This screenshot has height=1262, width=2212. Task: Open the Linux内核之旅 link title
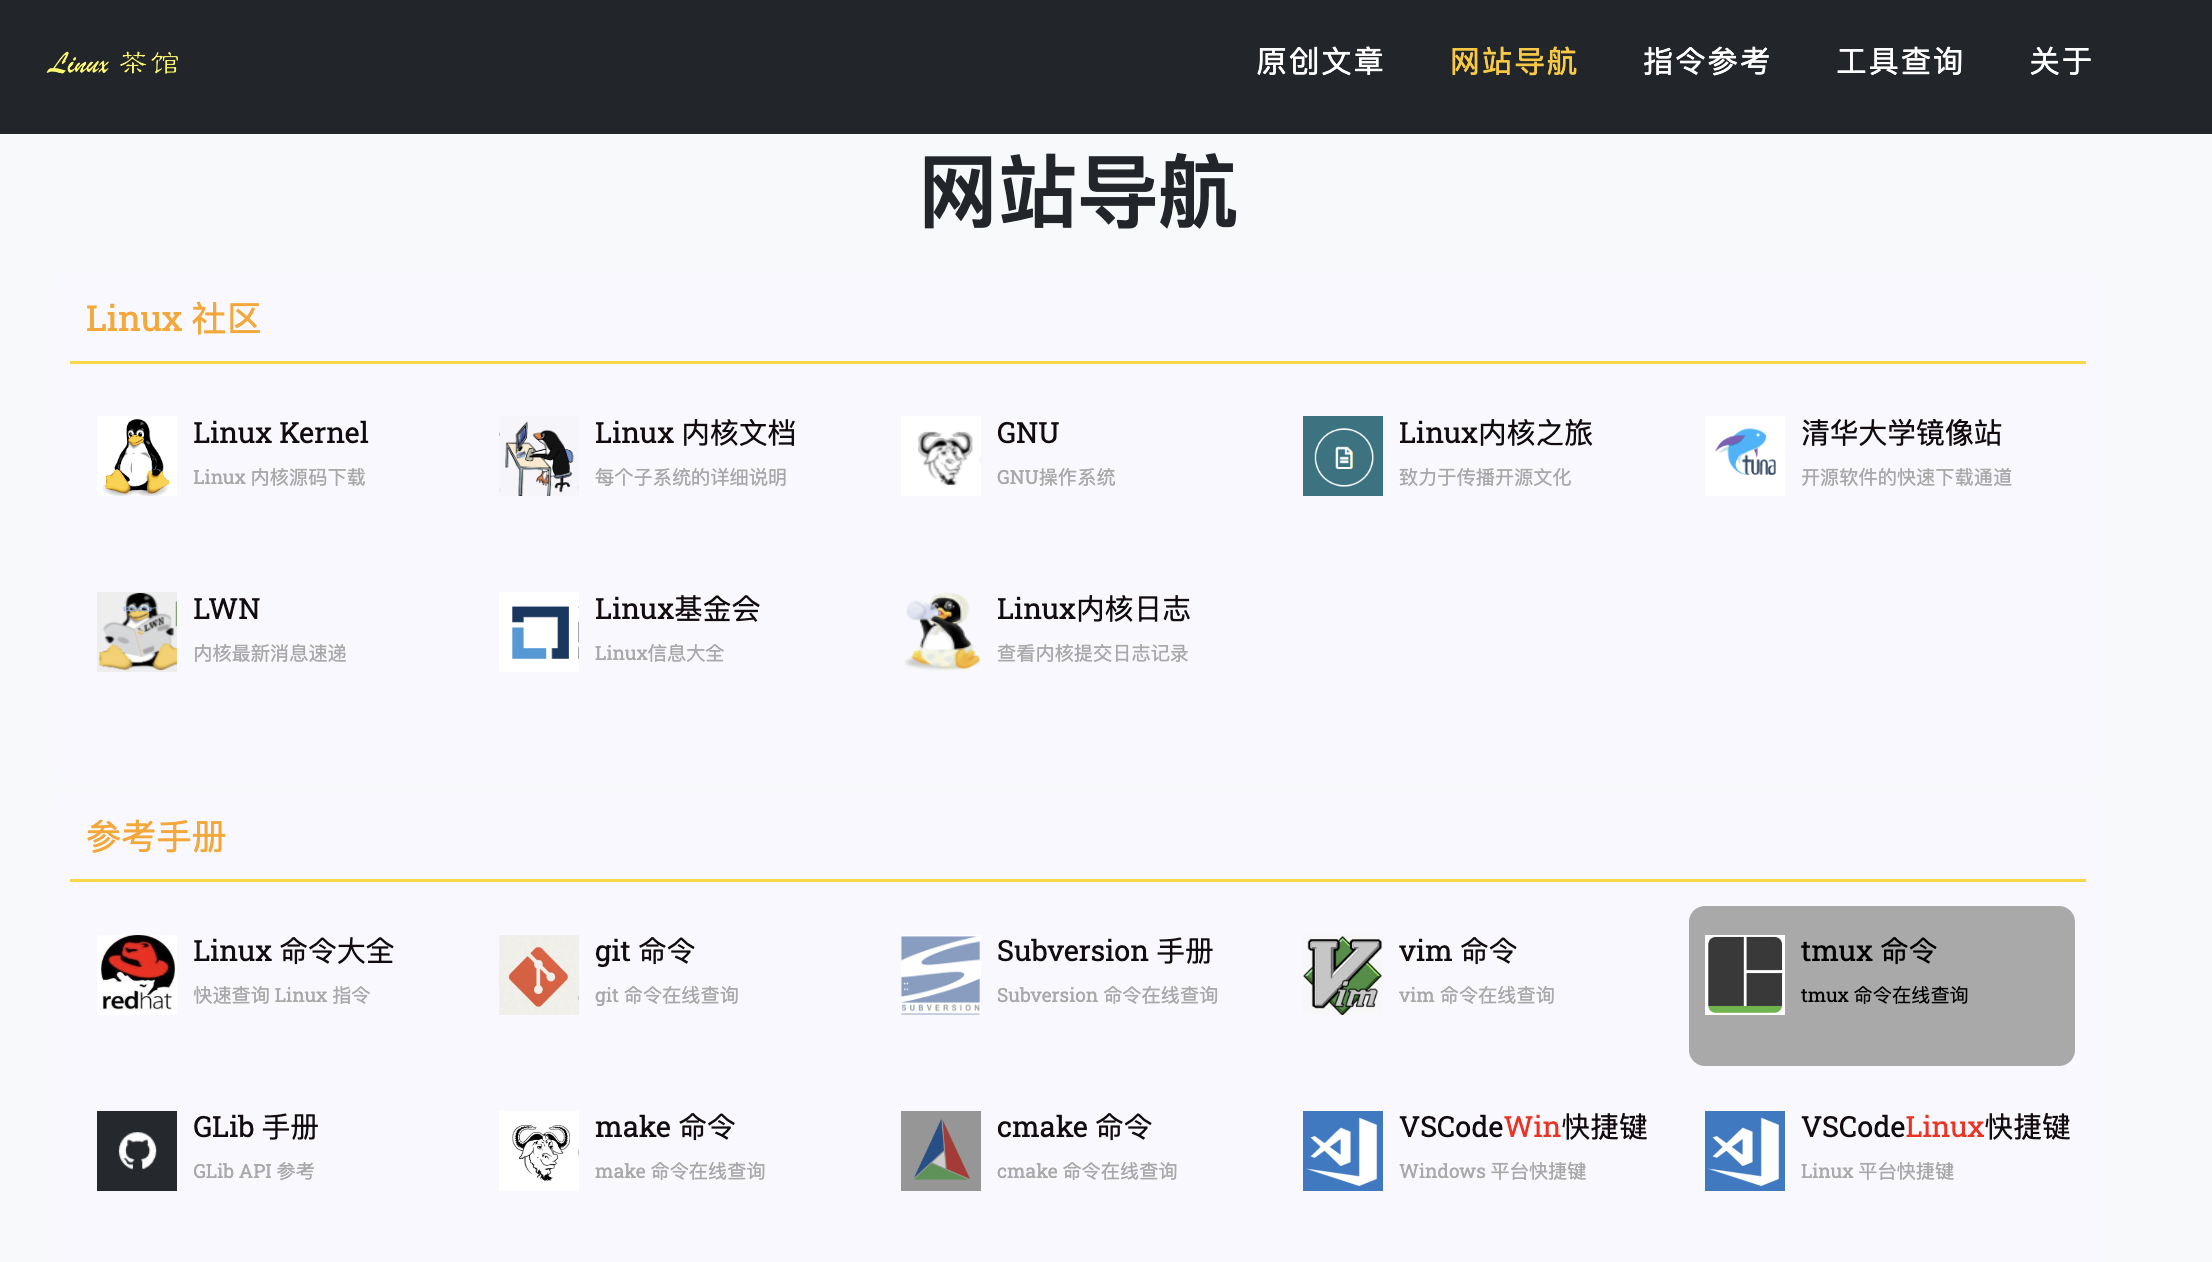click(1495, 433)
